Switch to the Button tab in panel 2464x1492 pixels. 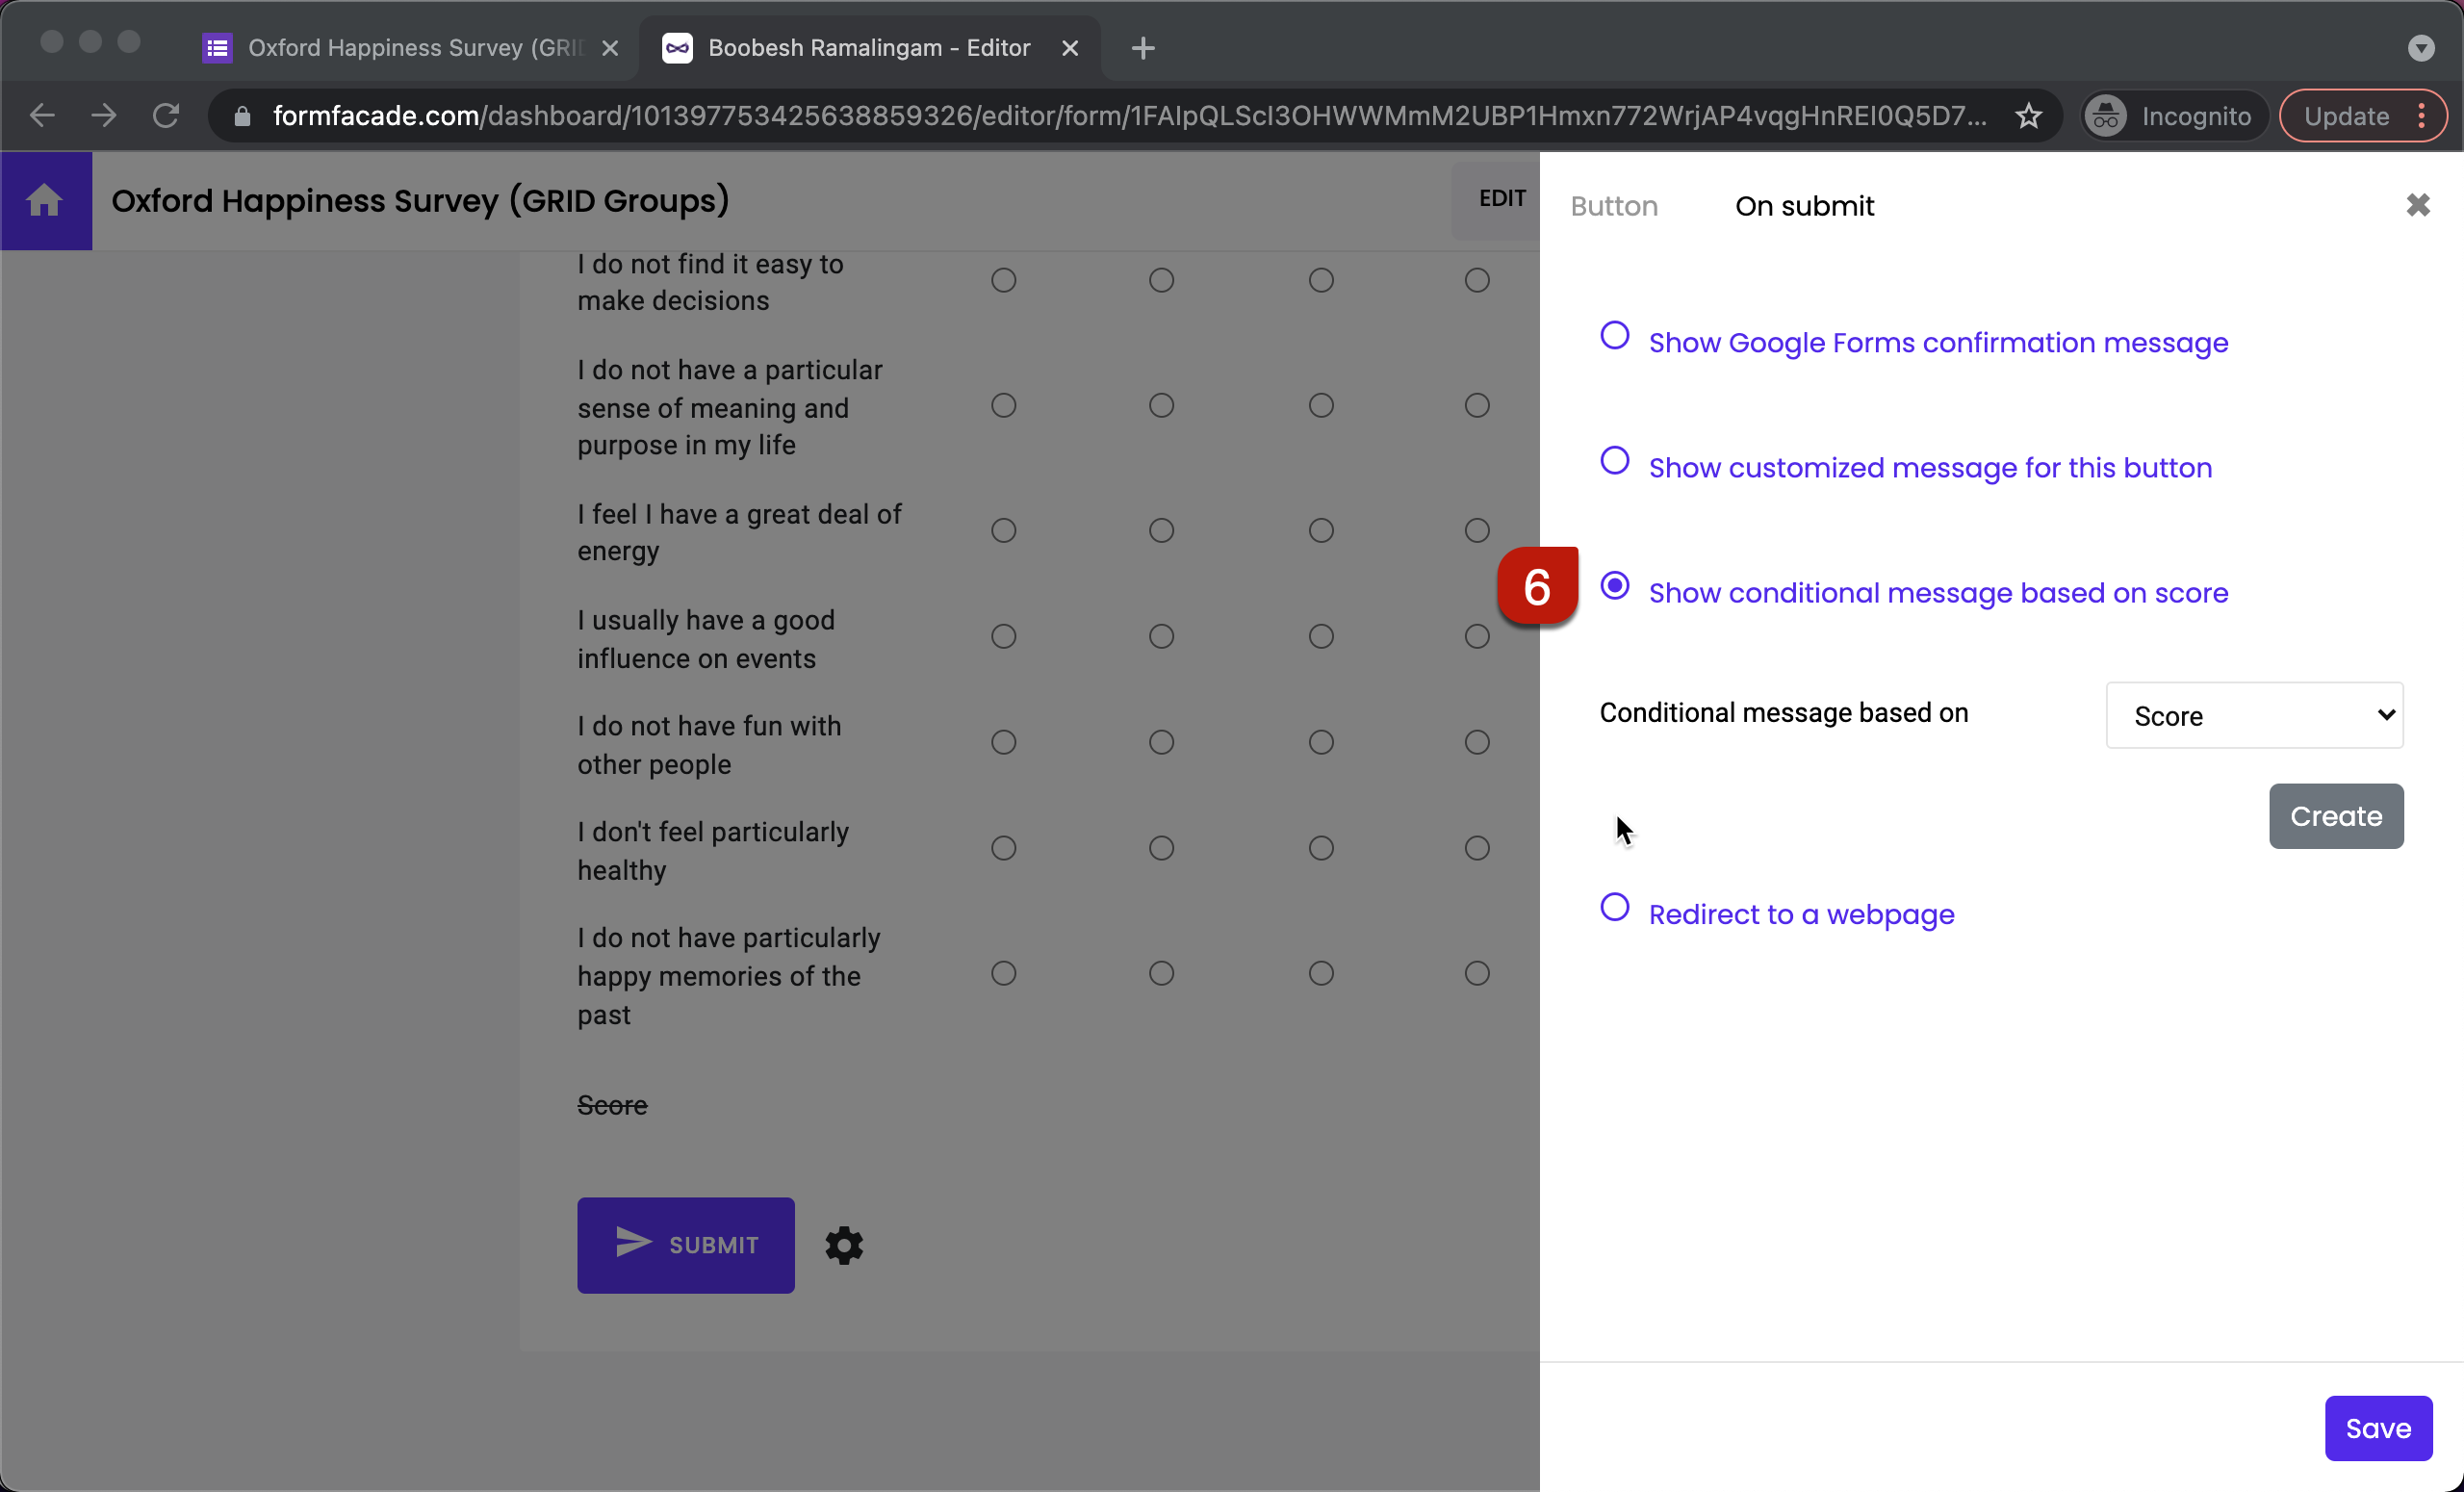1613,205
